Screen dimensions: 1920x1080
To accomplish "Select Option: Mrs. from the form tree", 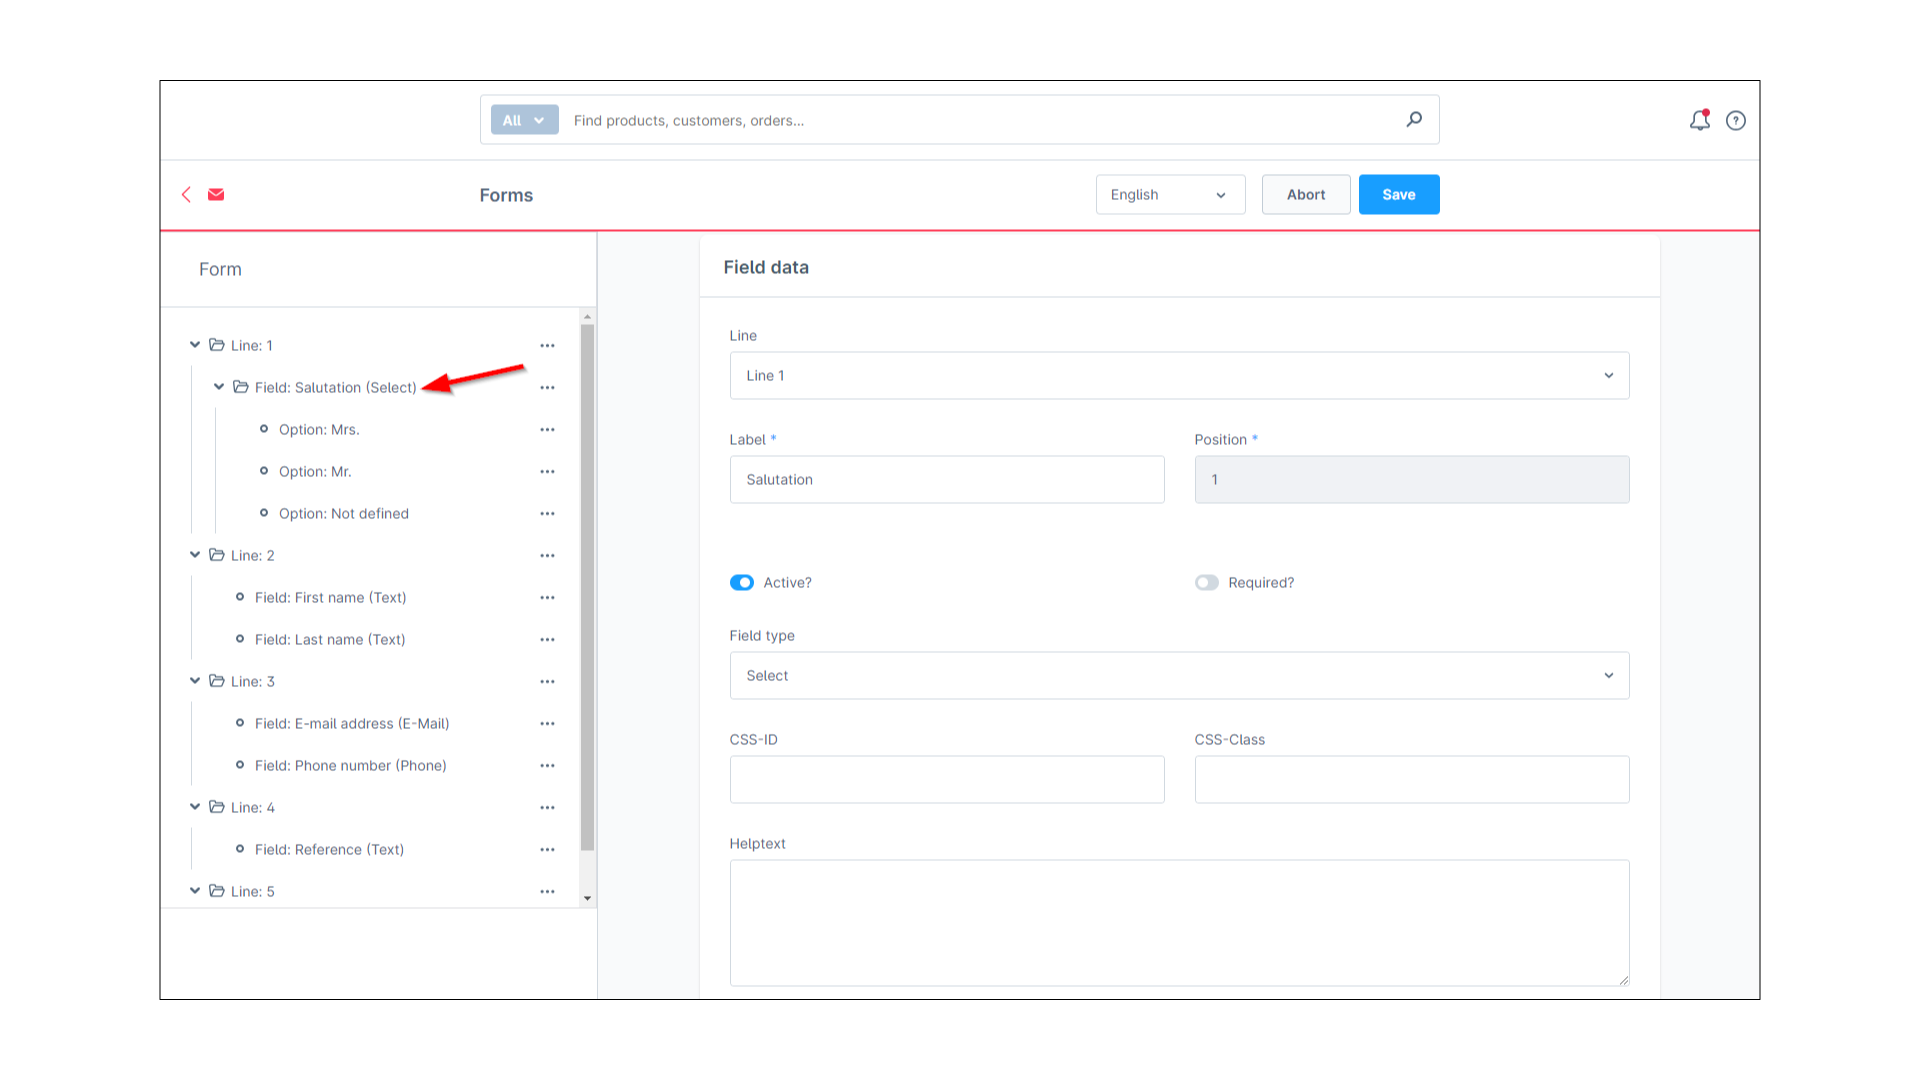I will [x=319, y=429].
